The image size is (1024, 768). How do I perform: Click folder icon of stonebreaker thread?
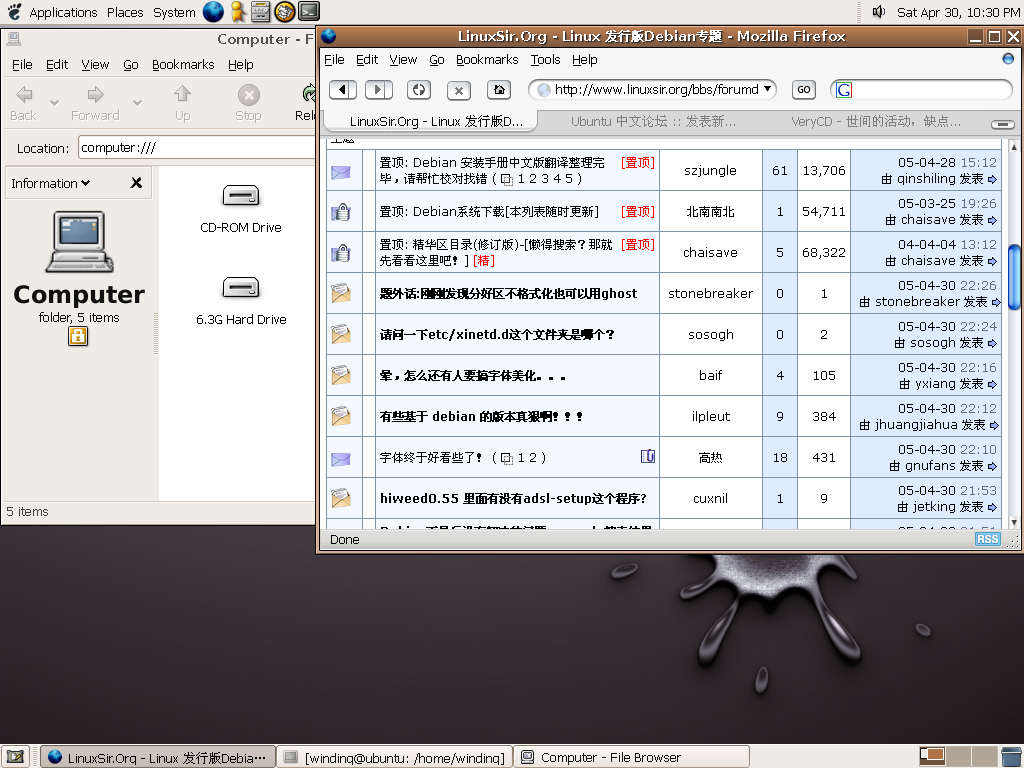(x=341, y=293)
